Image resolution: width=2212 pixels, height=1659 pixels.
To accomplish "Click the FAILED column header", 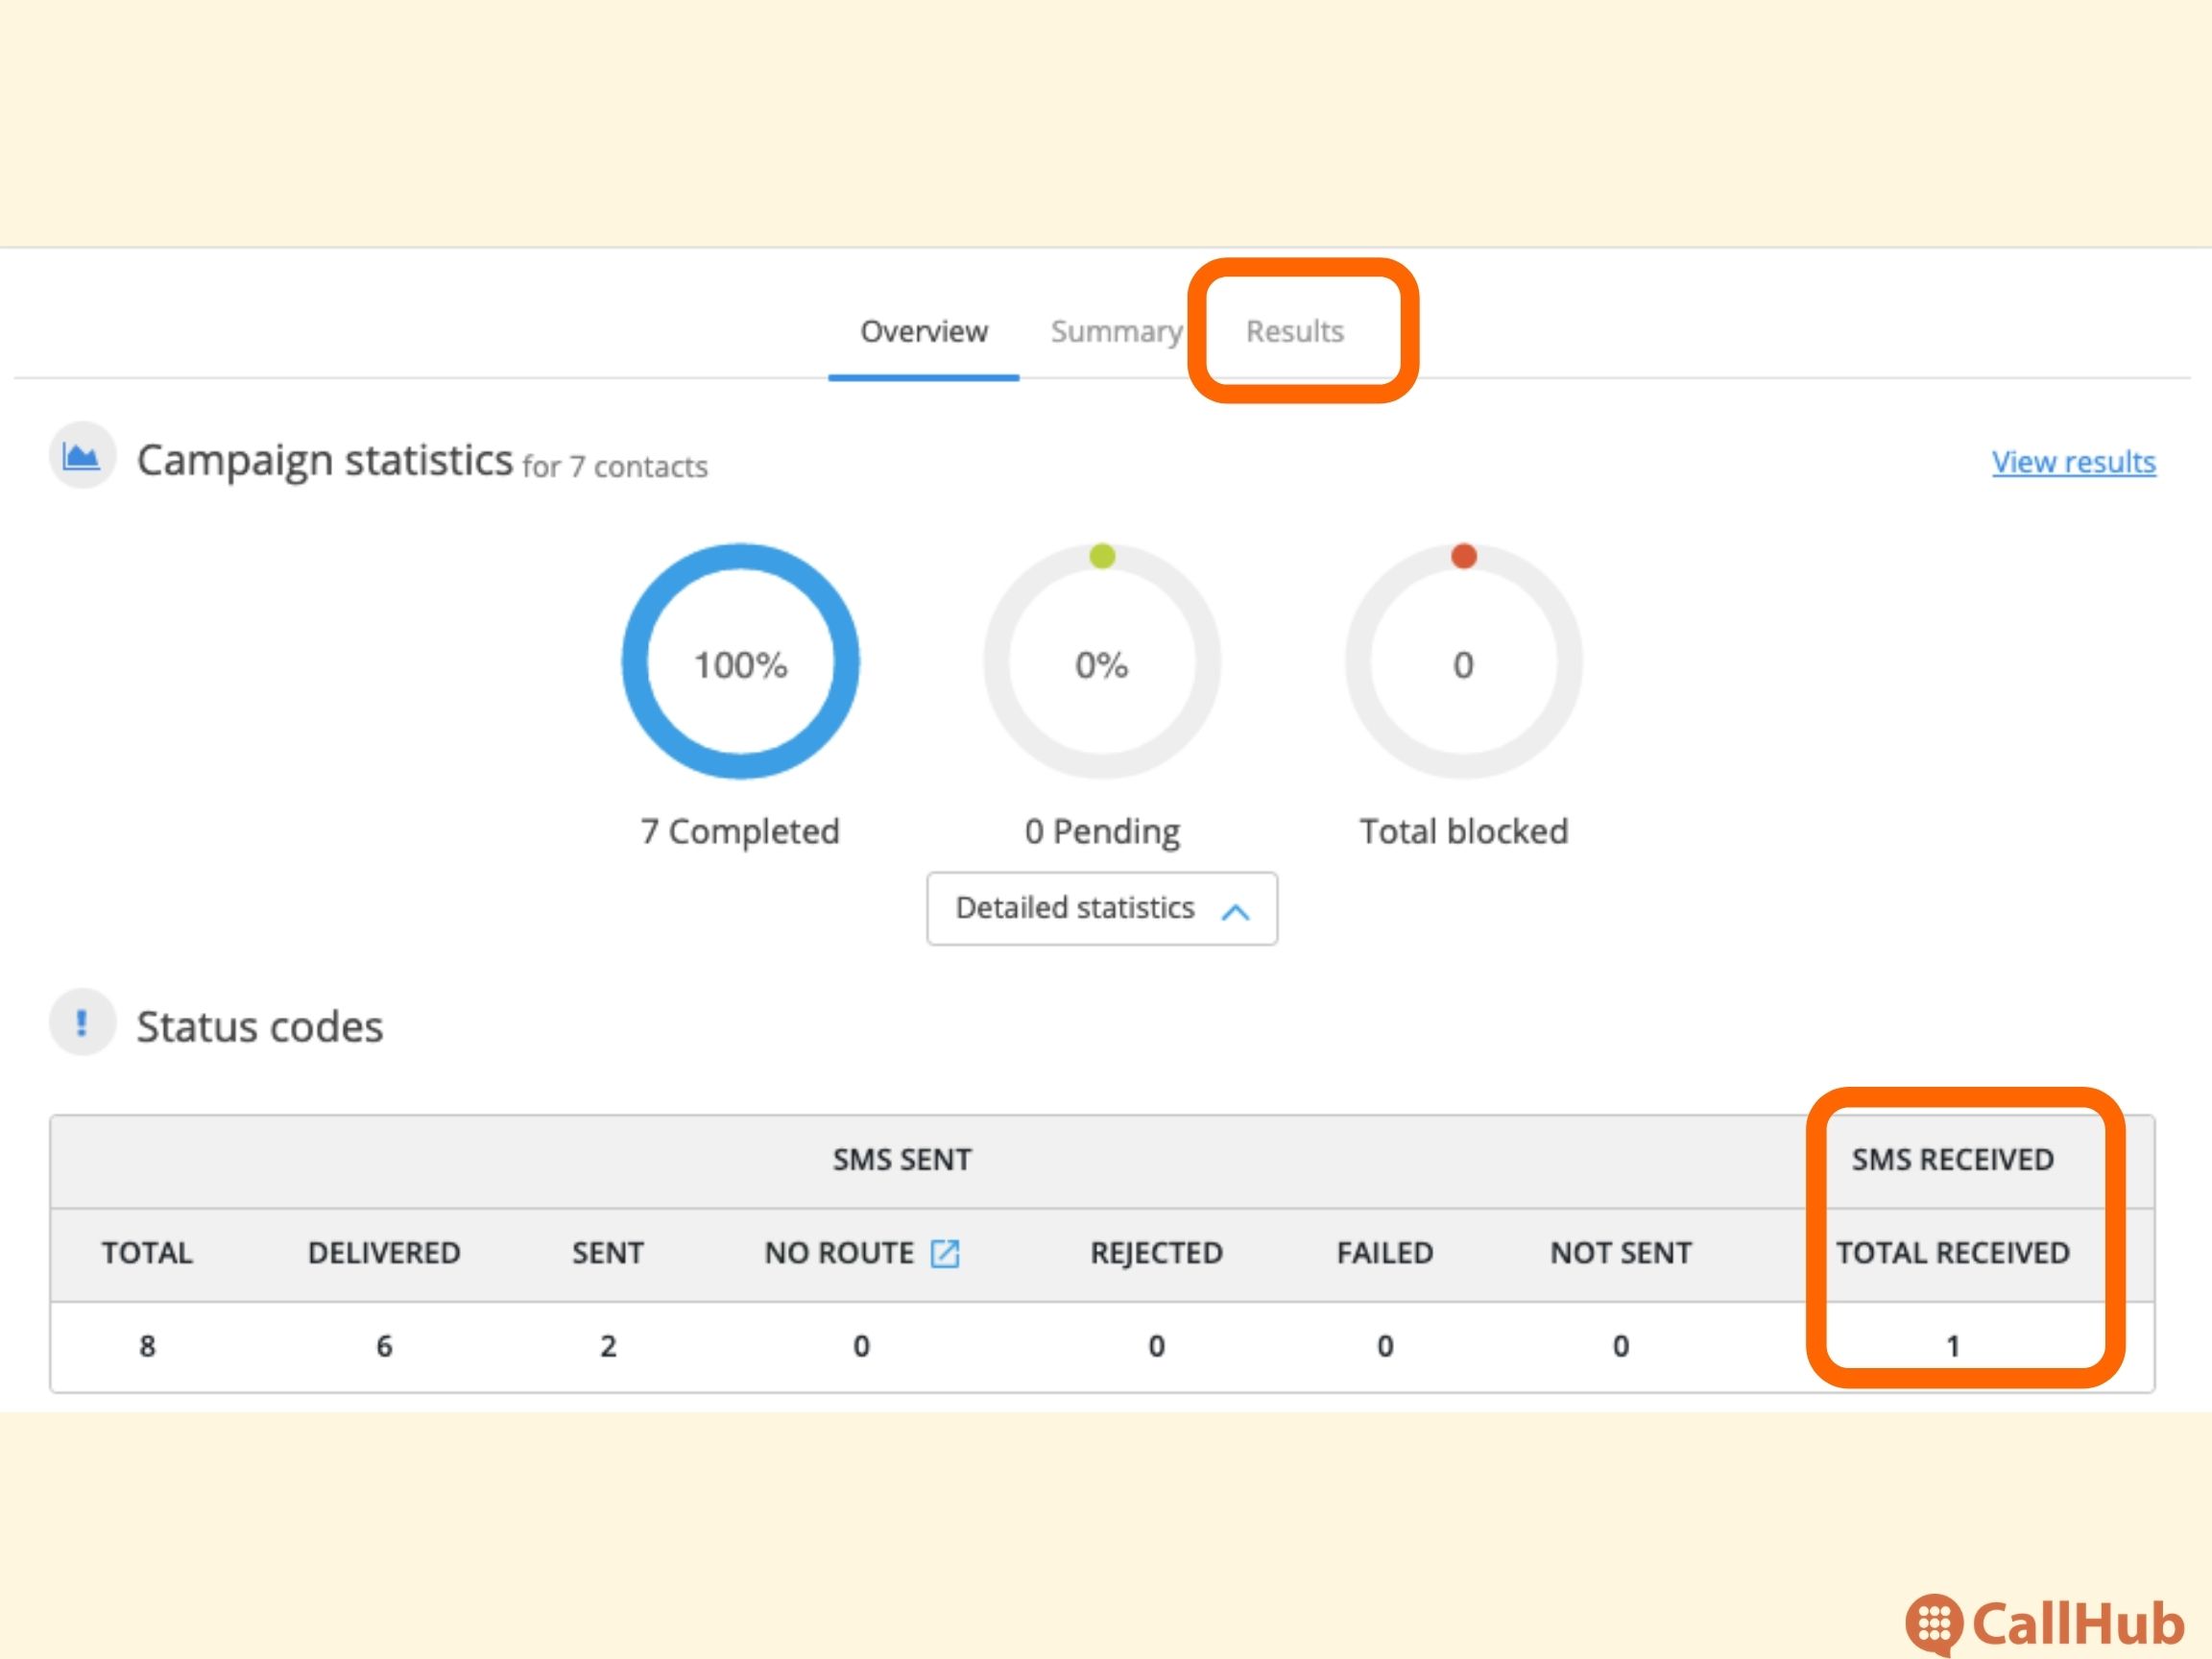I will pos(1385,1253).
